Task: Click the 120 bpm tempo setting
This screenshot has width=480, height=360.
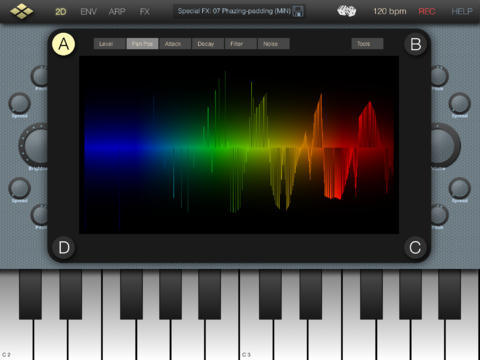Action: click(x=390, y=12)
